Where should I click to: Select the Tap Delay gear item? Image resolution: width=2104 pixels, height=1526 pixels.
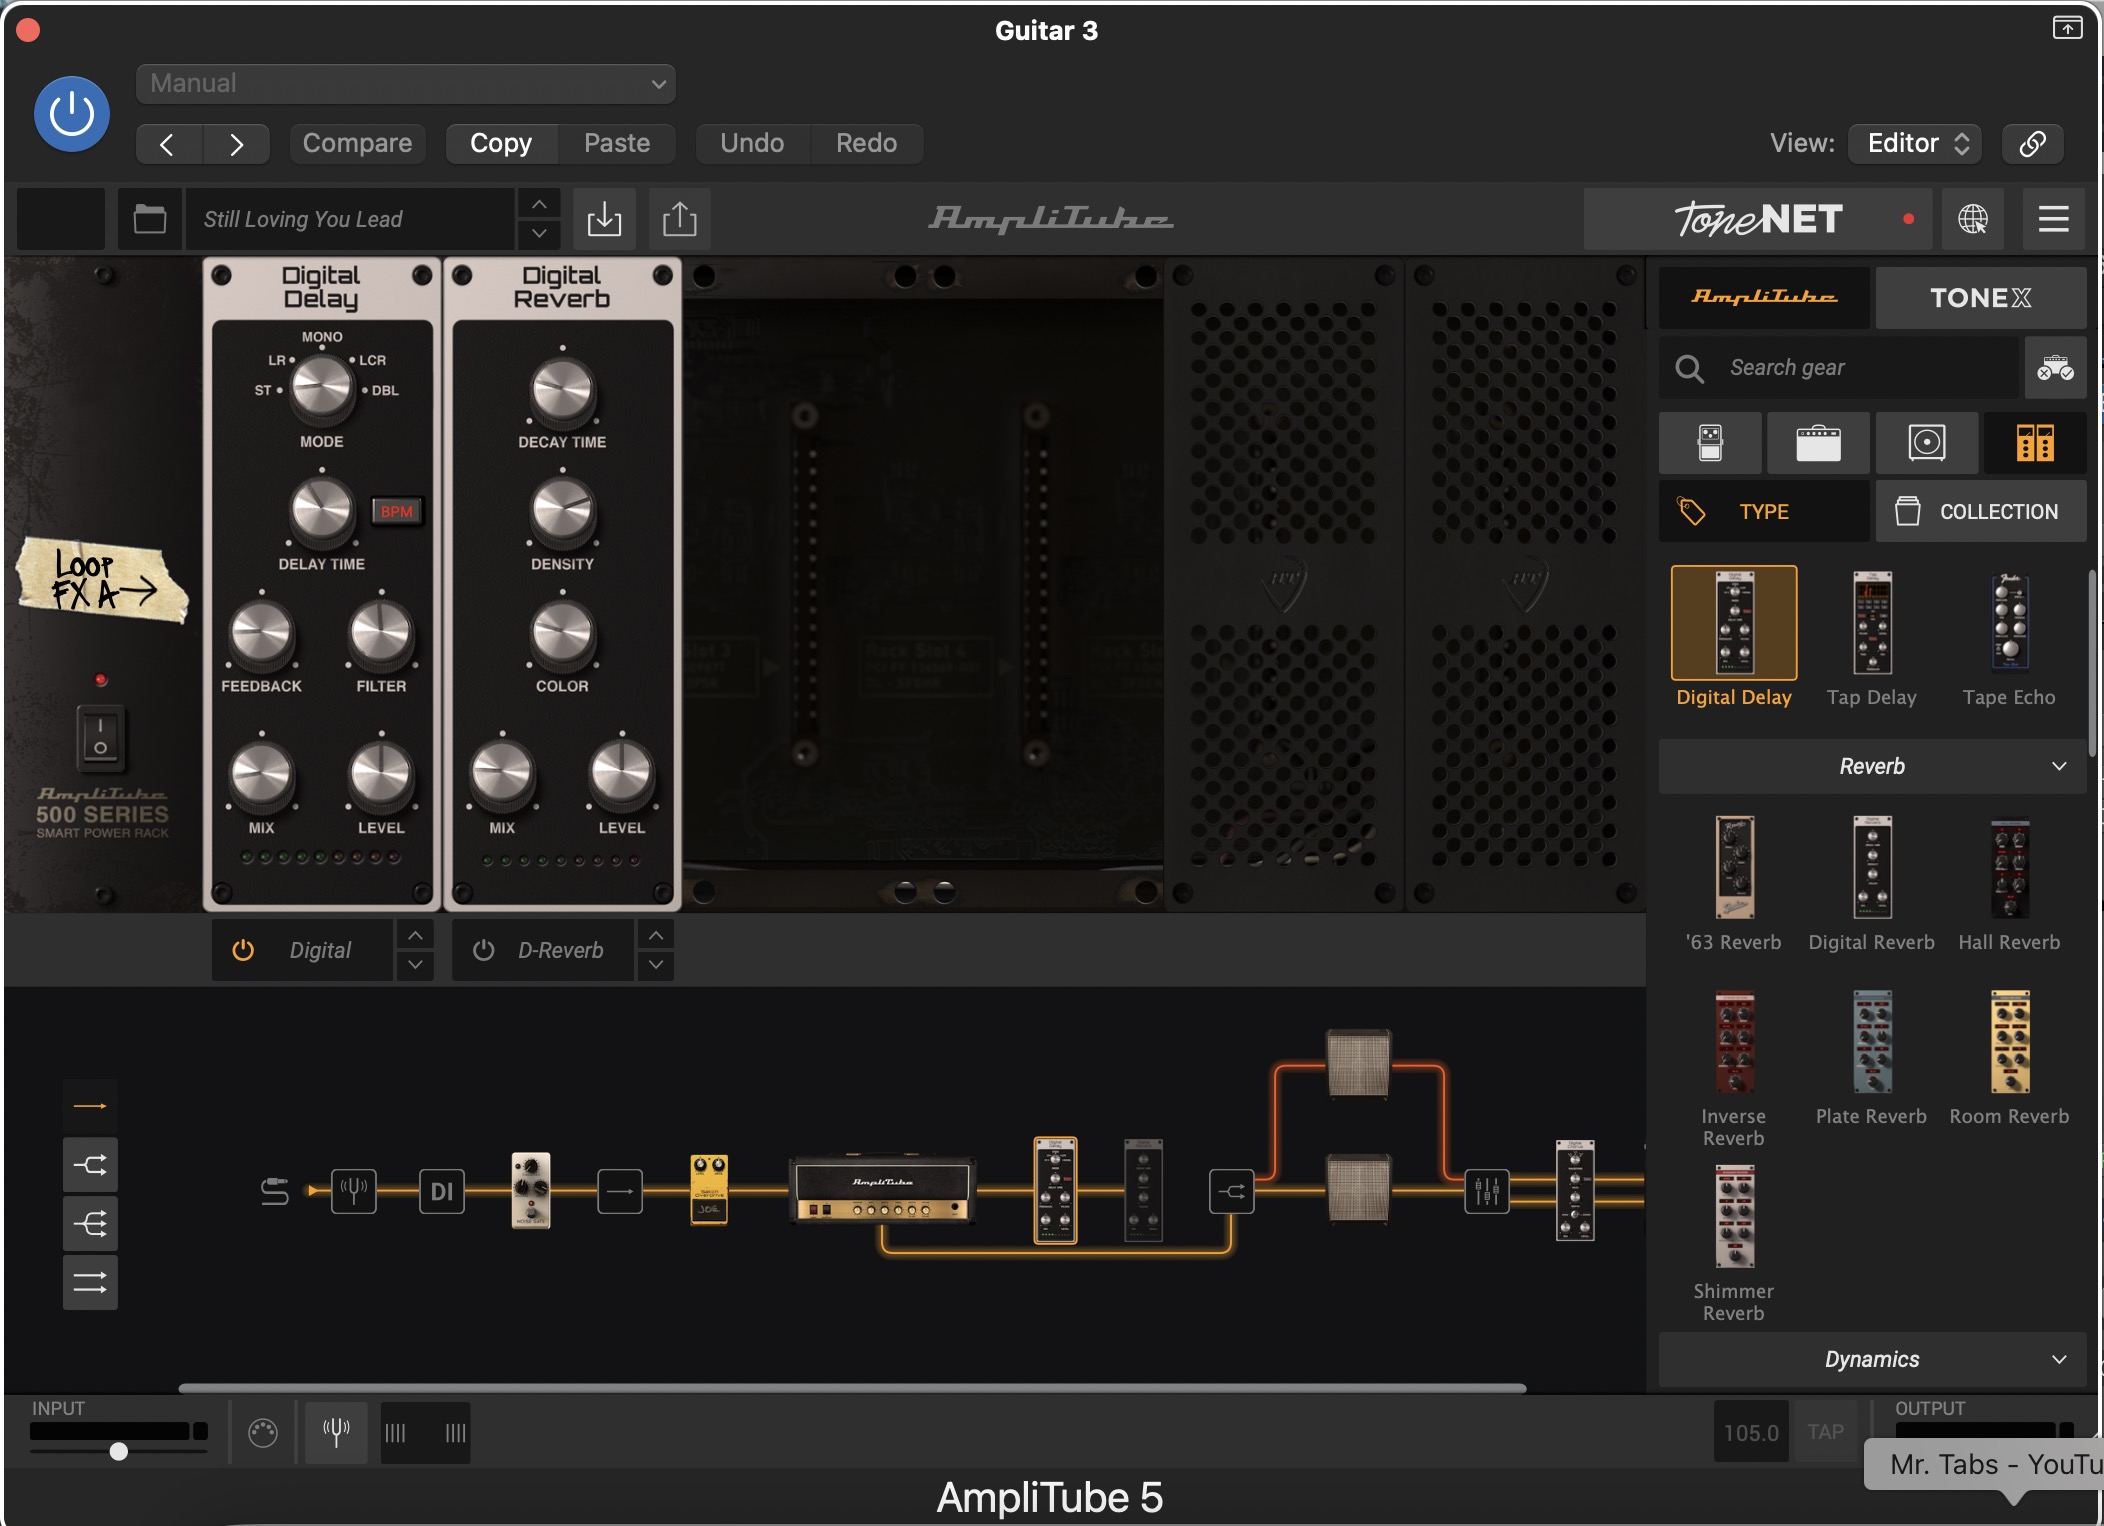click(1872, 638)
